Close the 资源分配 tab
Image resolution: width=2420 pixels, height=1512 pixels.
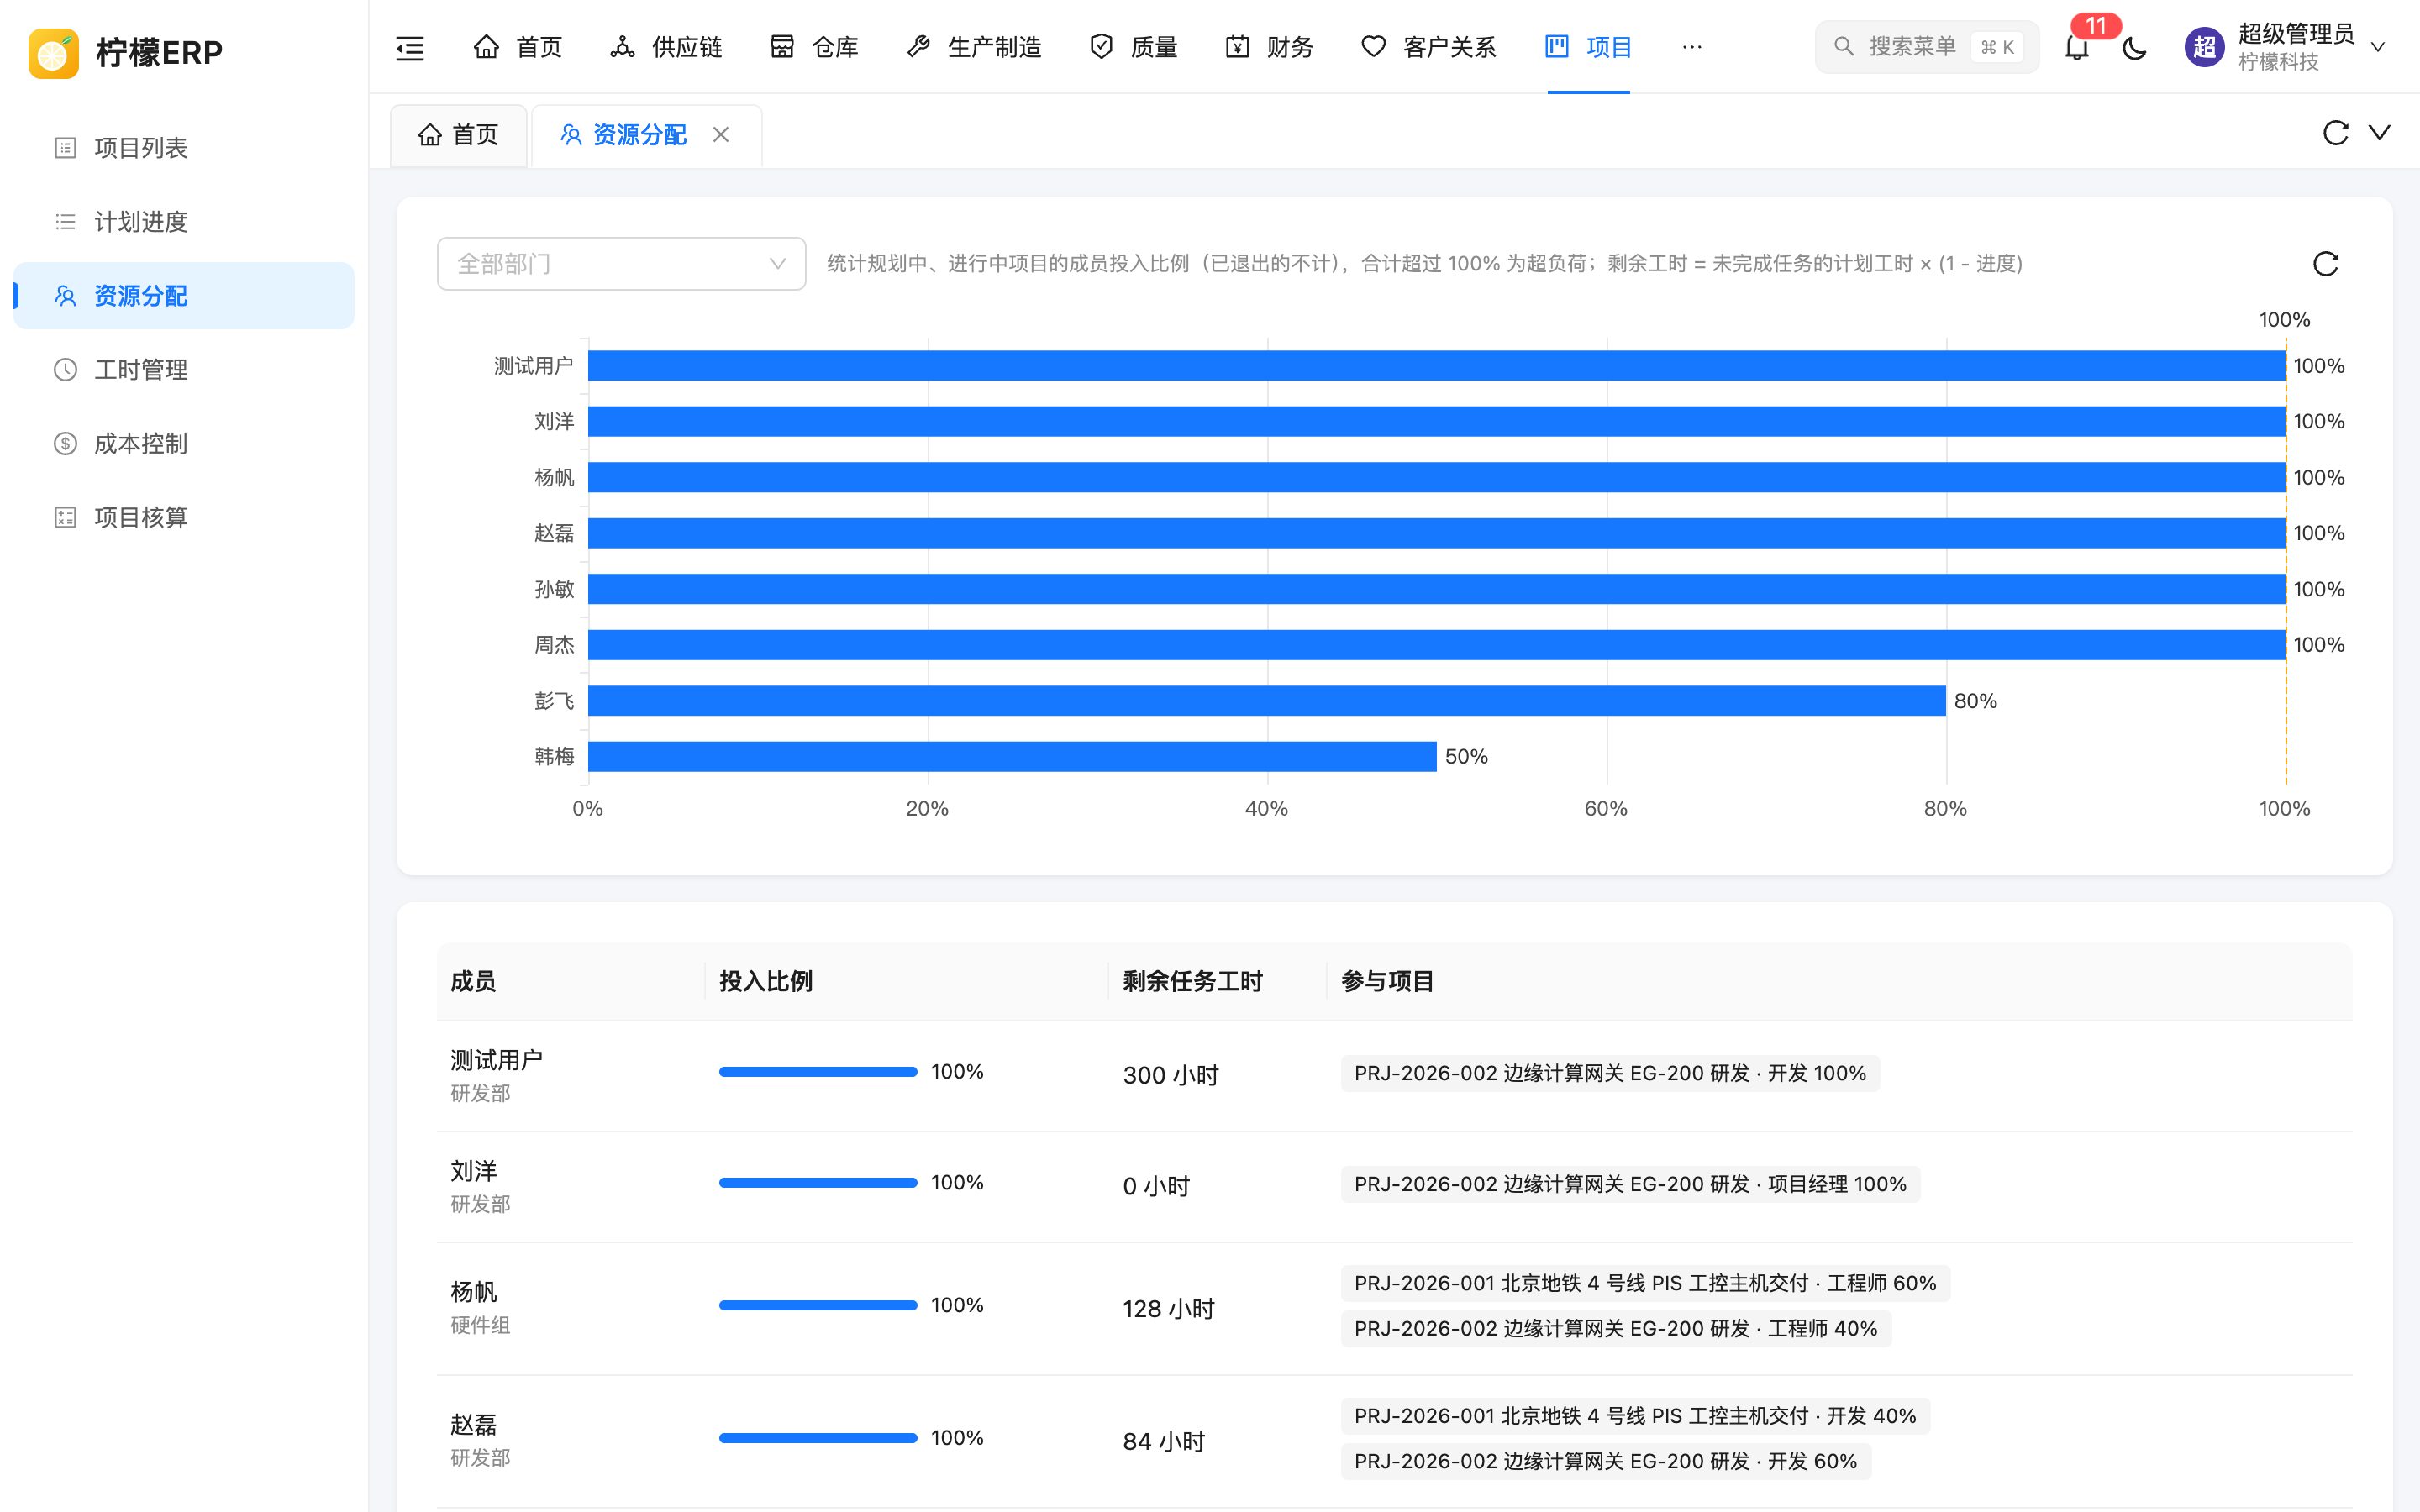[x=721, y=134]
